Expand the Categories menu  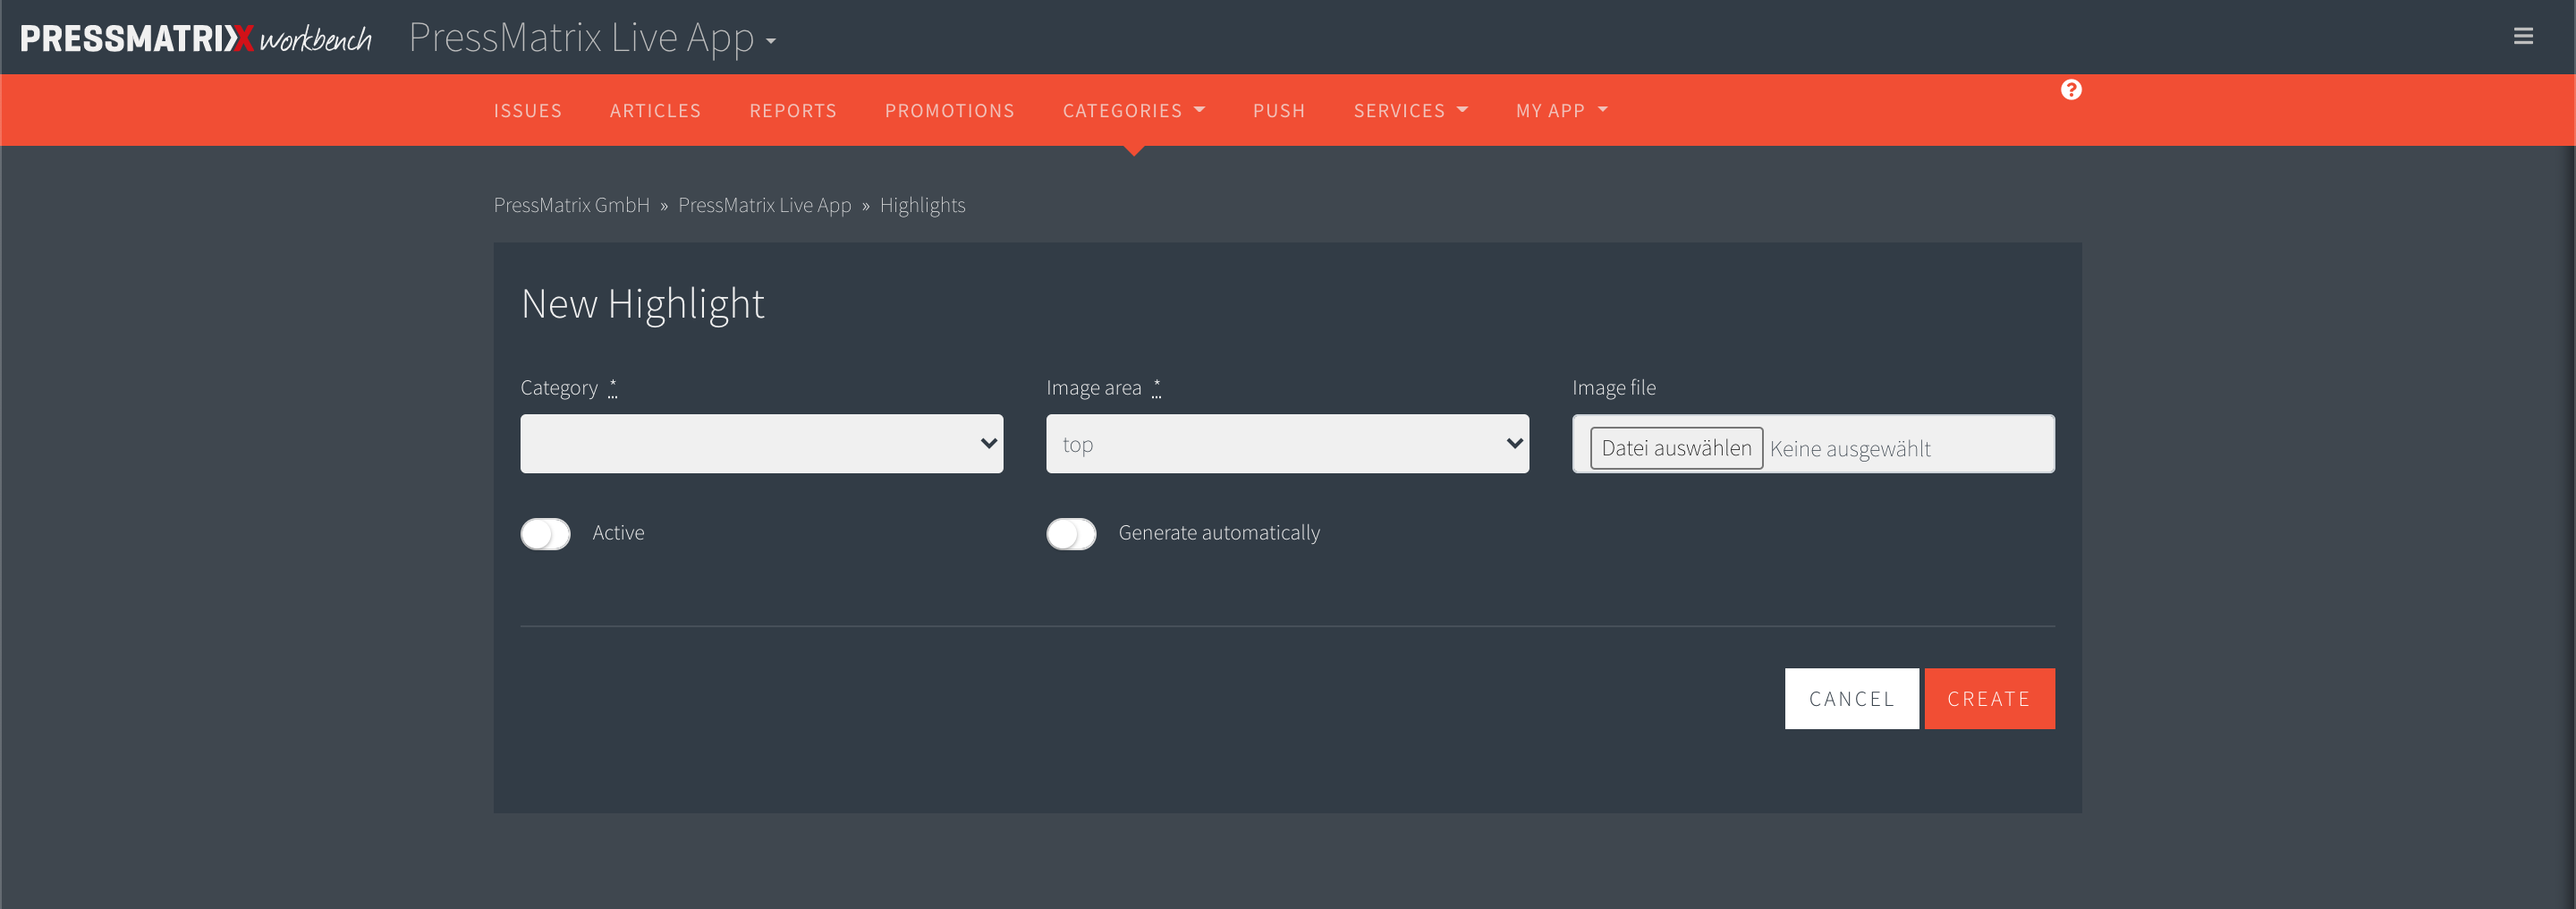click(x=1134, y=111)
